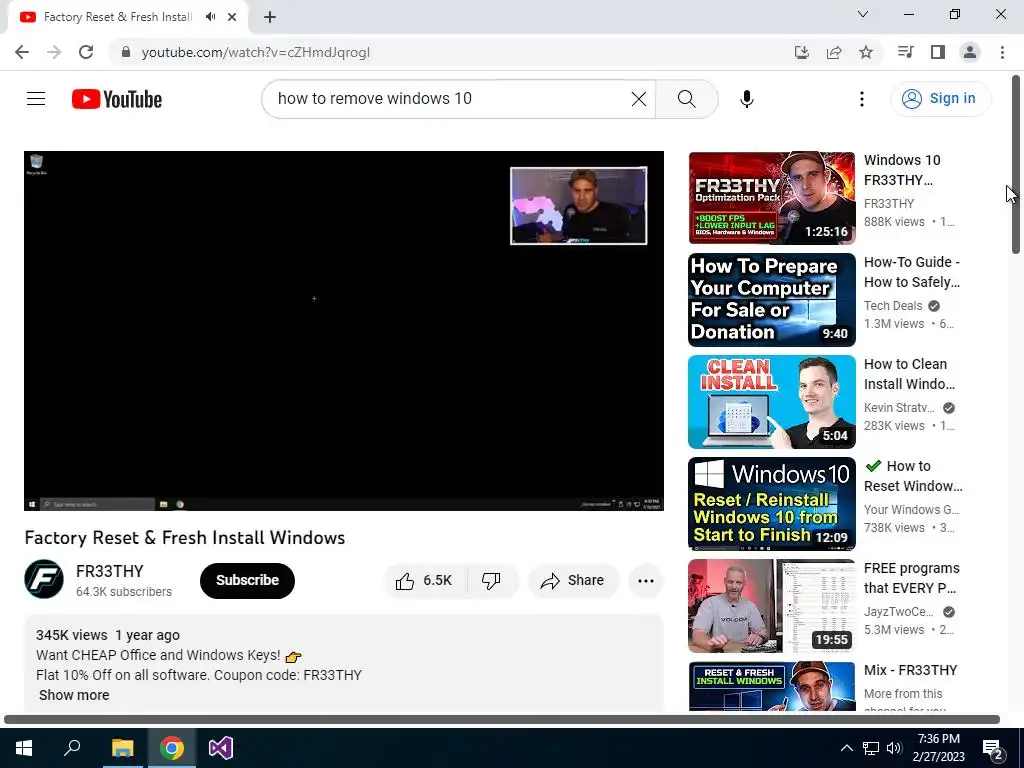Click the address bar URL
This screenshot has width=1024, height=768.
click(x=255, y=52)
